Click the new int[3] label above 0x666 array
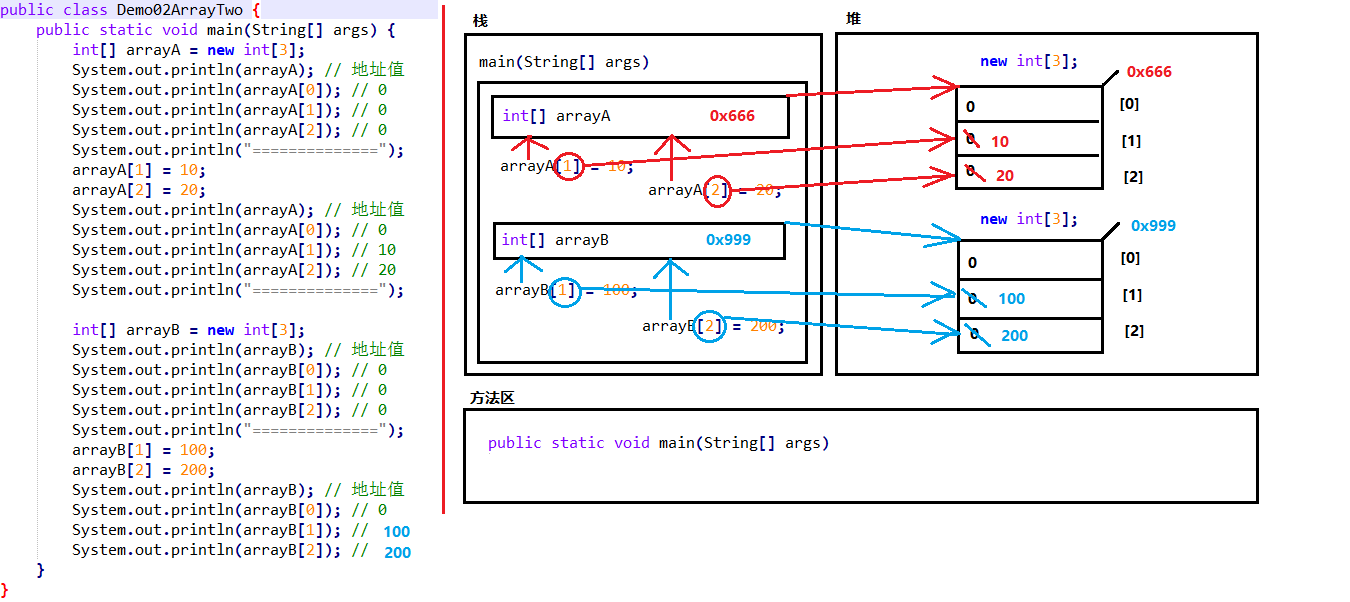 [x=1029, y=60]
